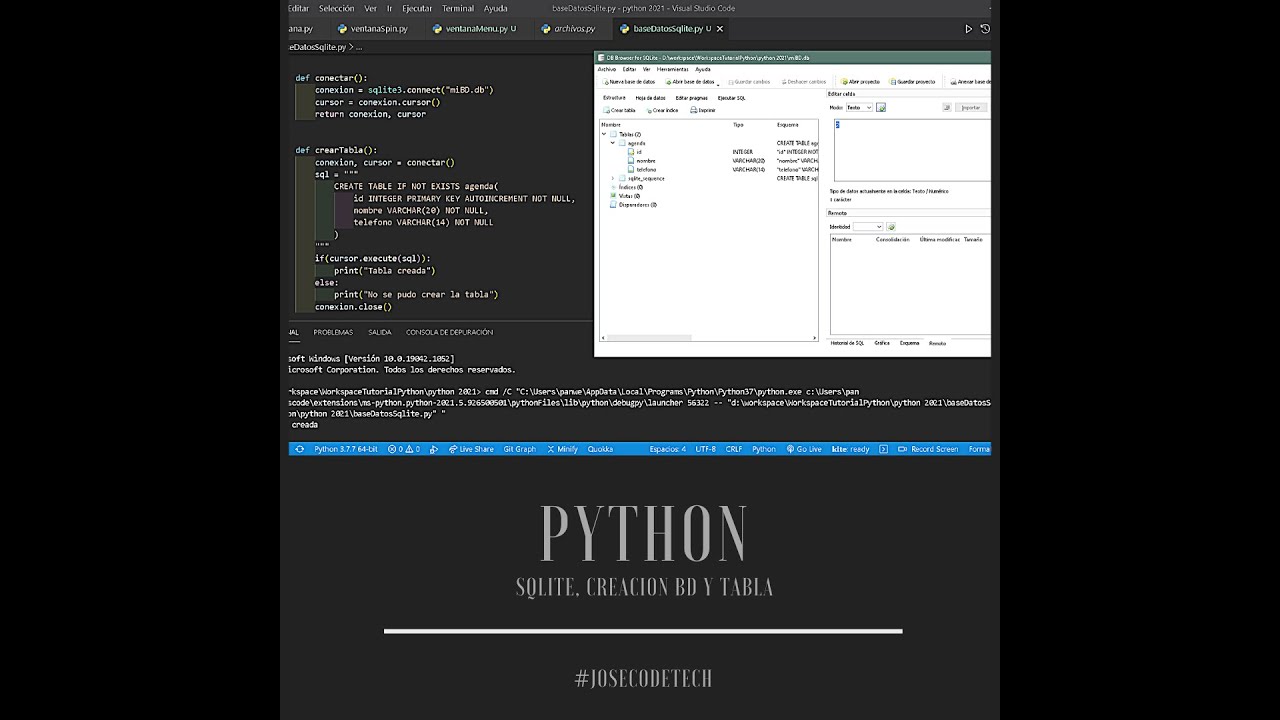Click Nueva base de datos toolbar icon

(x=629, y=82)
